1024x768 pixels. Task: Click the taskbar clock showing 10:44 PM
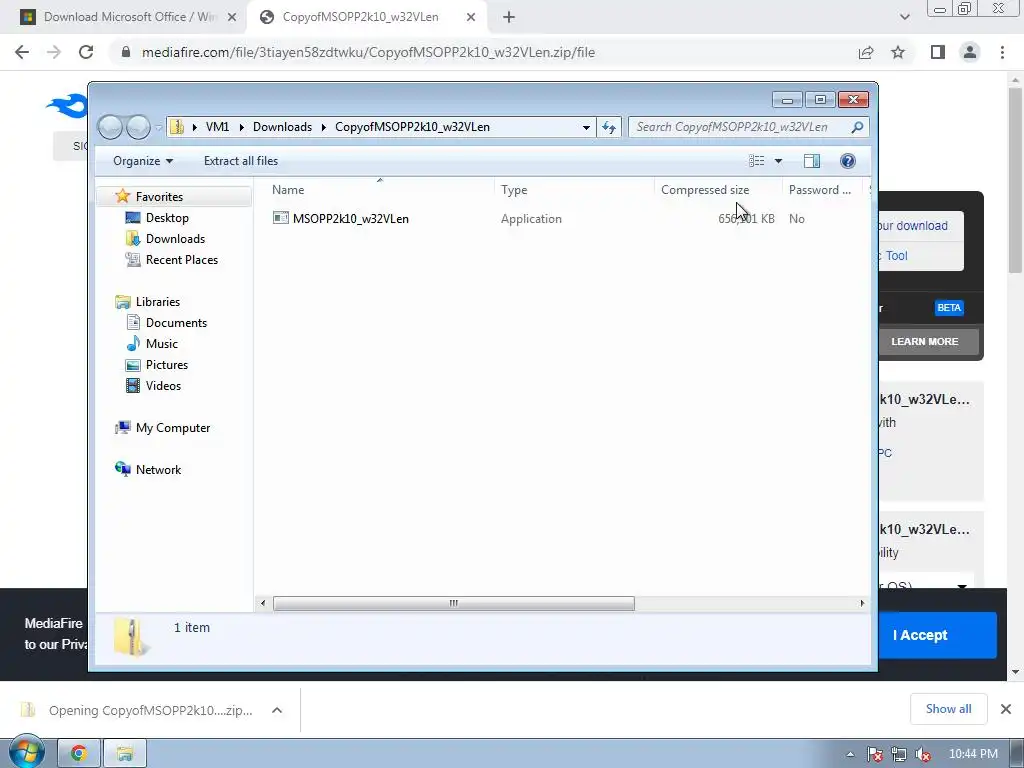point(973,754)
